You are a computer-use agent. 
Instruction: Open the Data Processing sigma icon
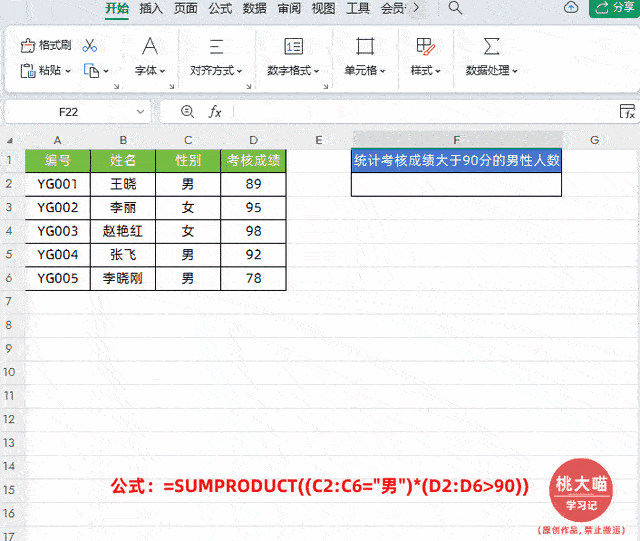491,46
